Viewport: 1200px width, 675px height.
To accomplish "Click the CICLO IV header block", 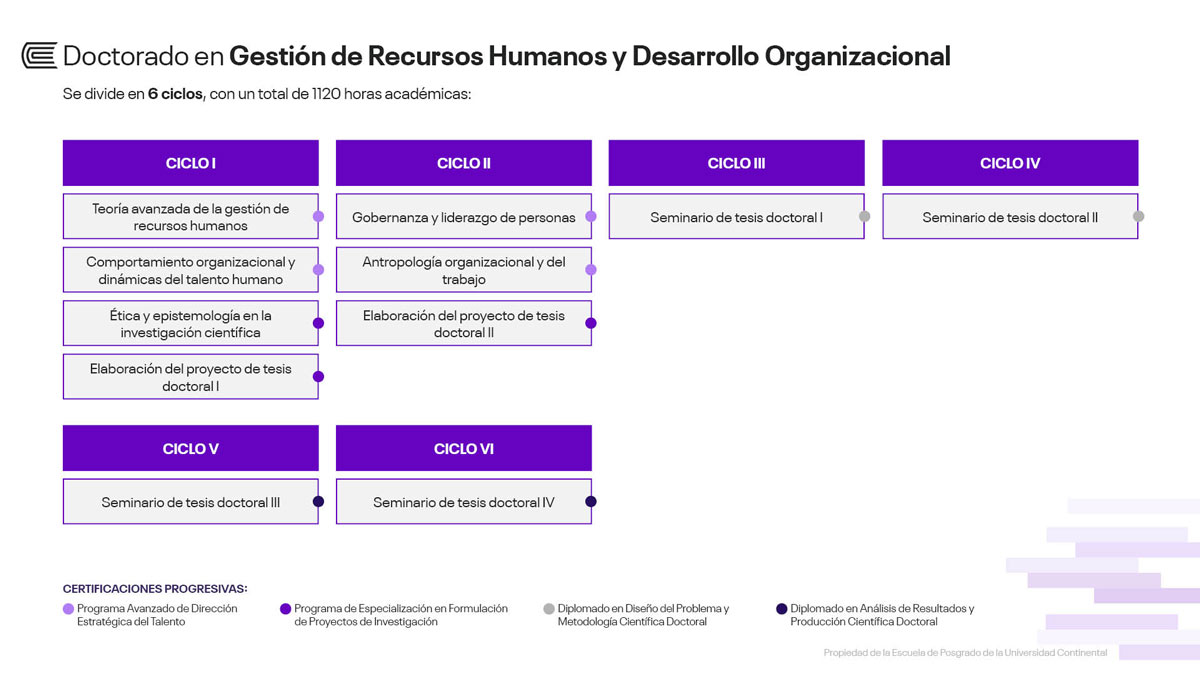I will tap(1009, 163).
